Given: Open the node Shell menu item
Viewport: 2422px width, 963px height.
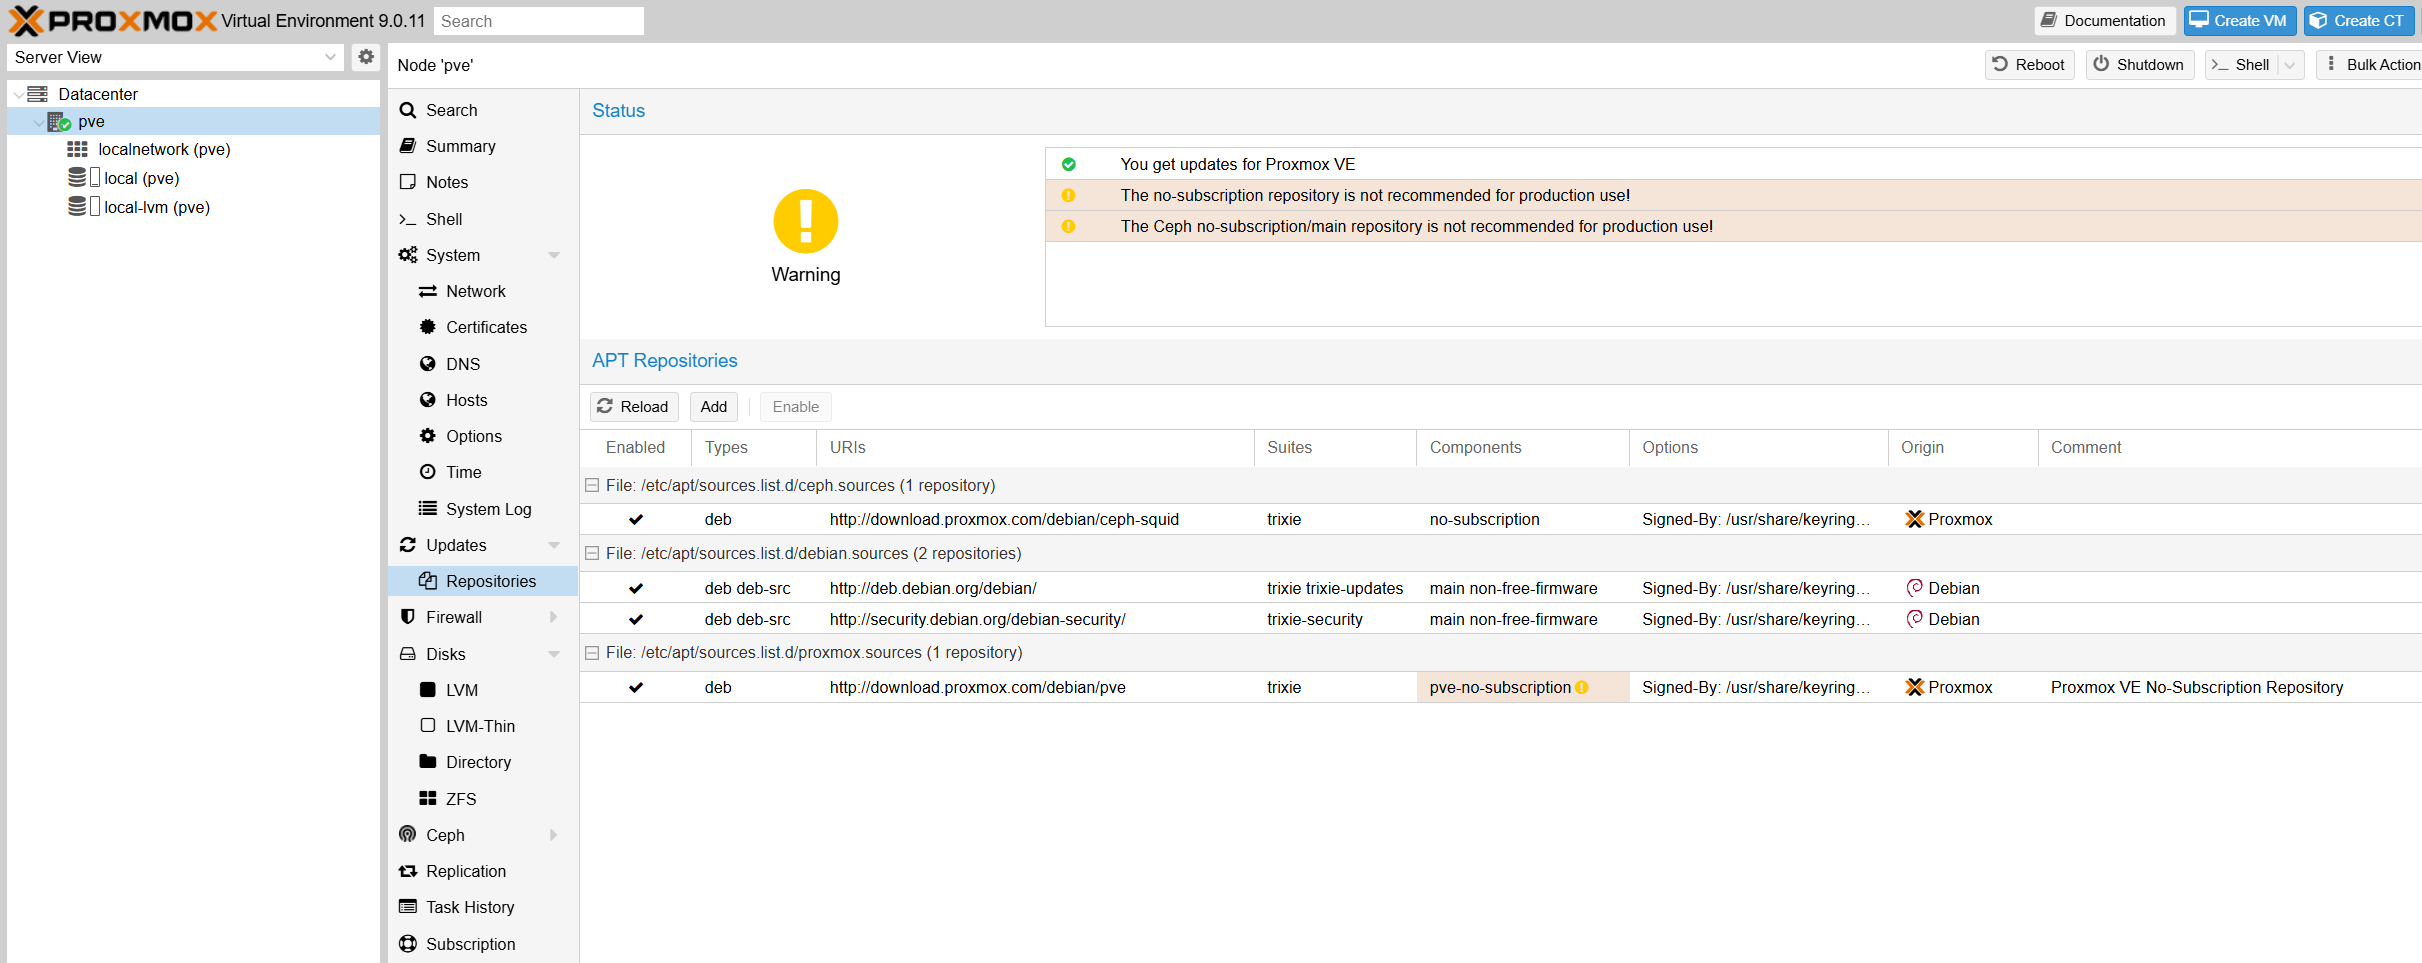Looking at the screenshot, I should point(483,219).
